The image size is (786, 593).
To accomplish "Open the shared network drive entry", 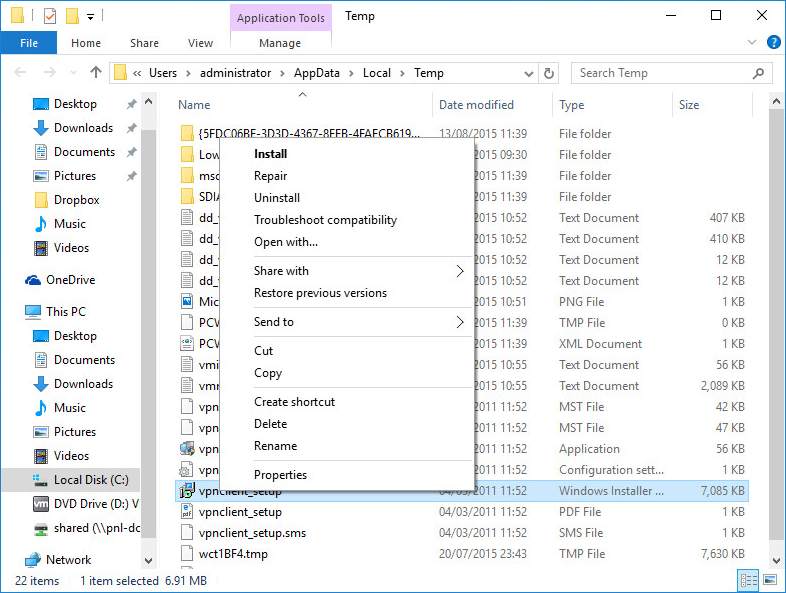I will click(97, 528).
